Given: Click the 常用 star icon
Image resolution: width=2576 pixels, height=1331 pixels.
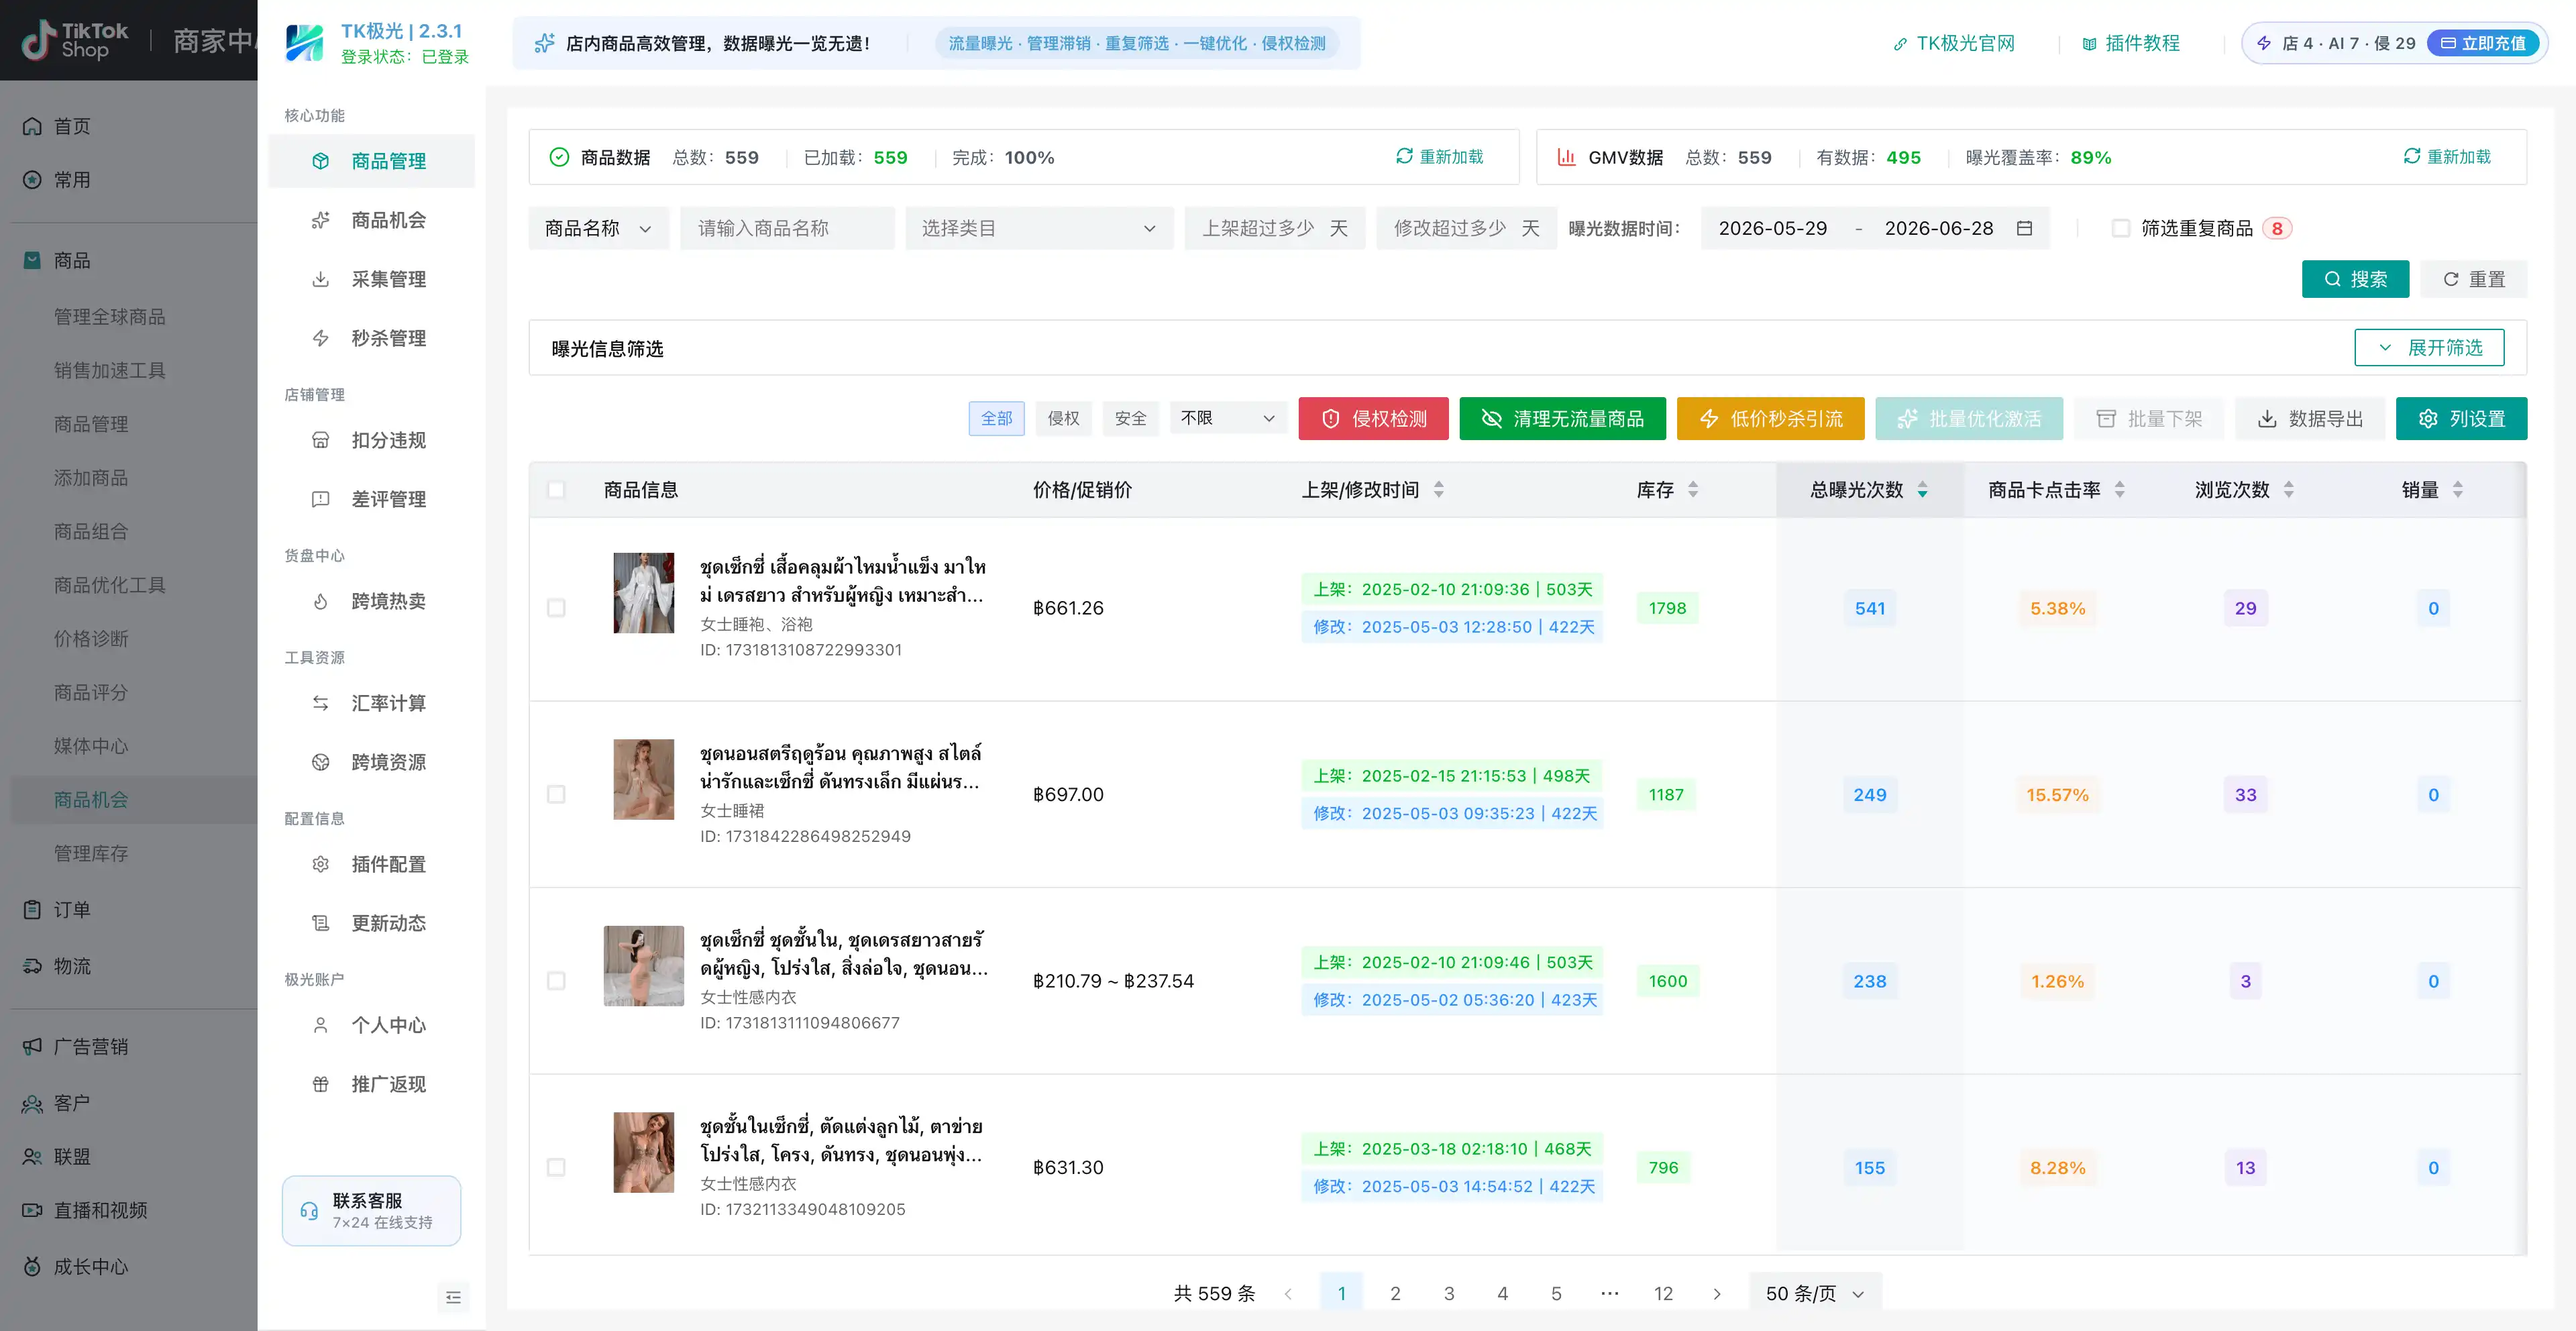Looking at the screenshot, I should pyautogui.click(x=32, y=180).
